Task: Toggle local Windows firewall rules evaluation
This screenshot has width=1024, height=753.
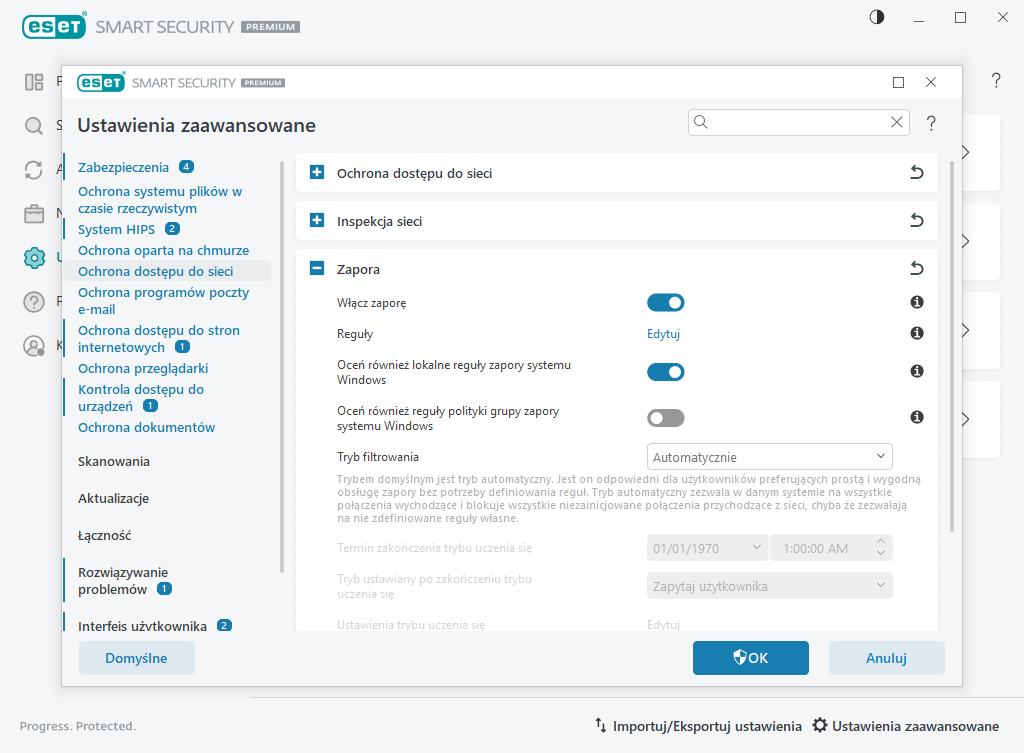Action: (x=665, y=372)
